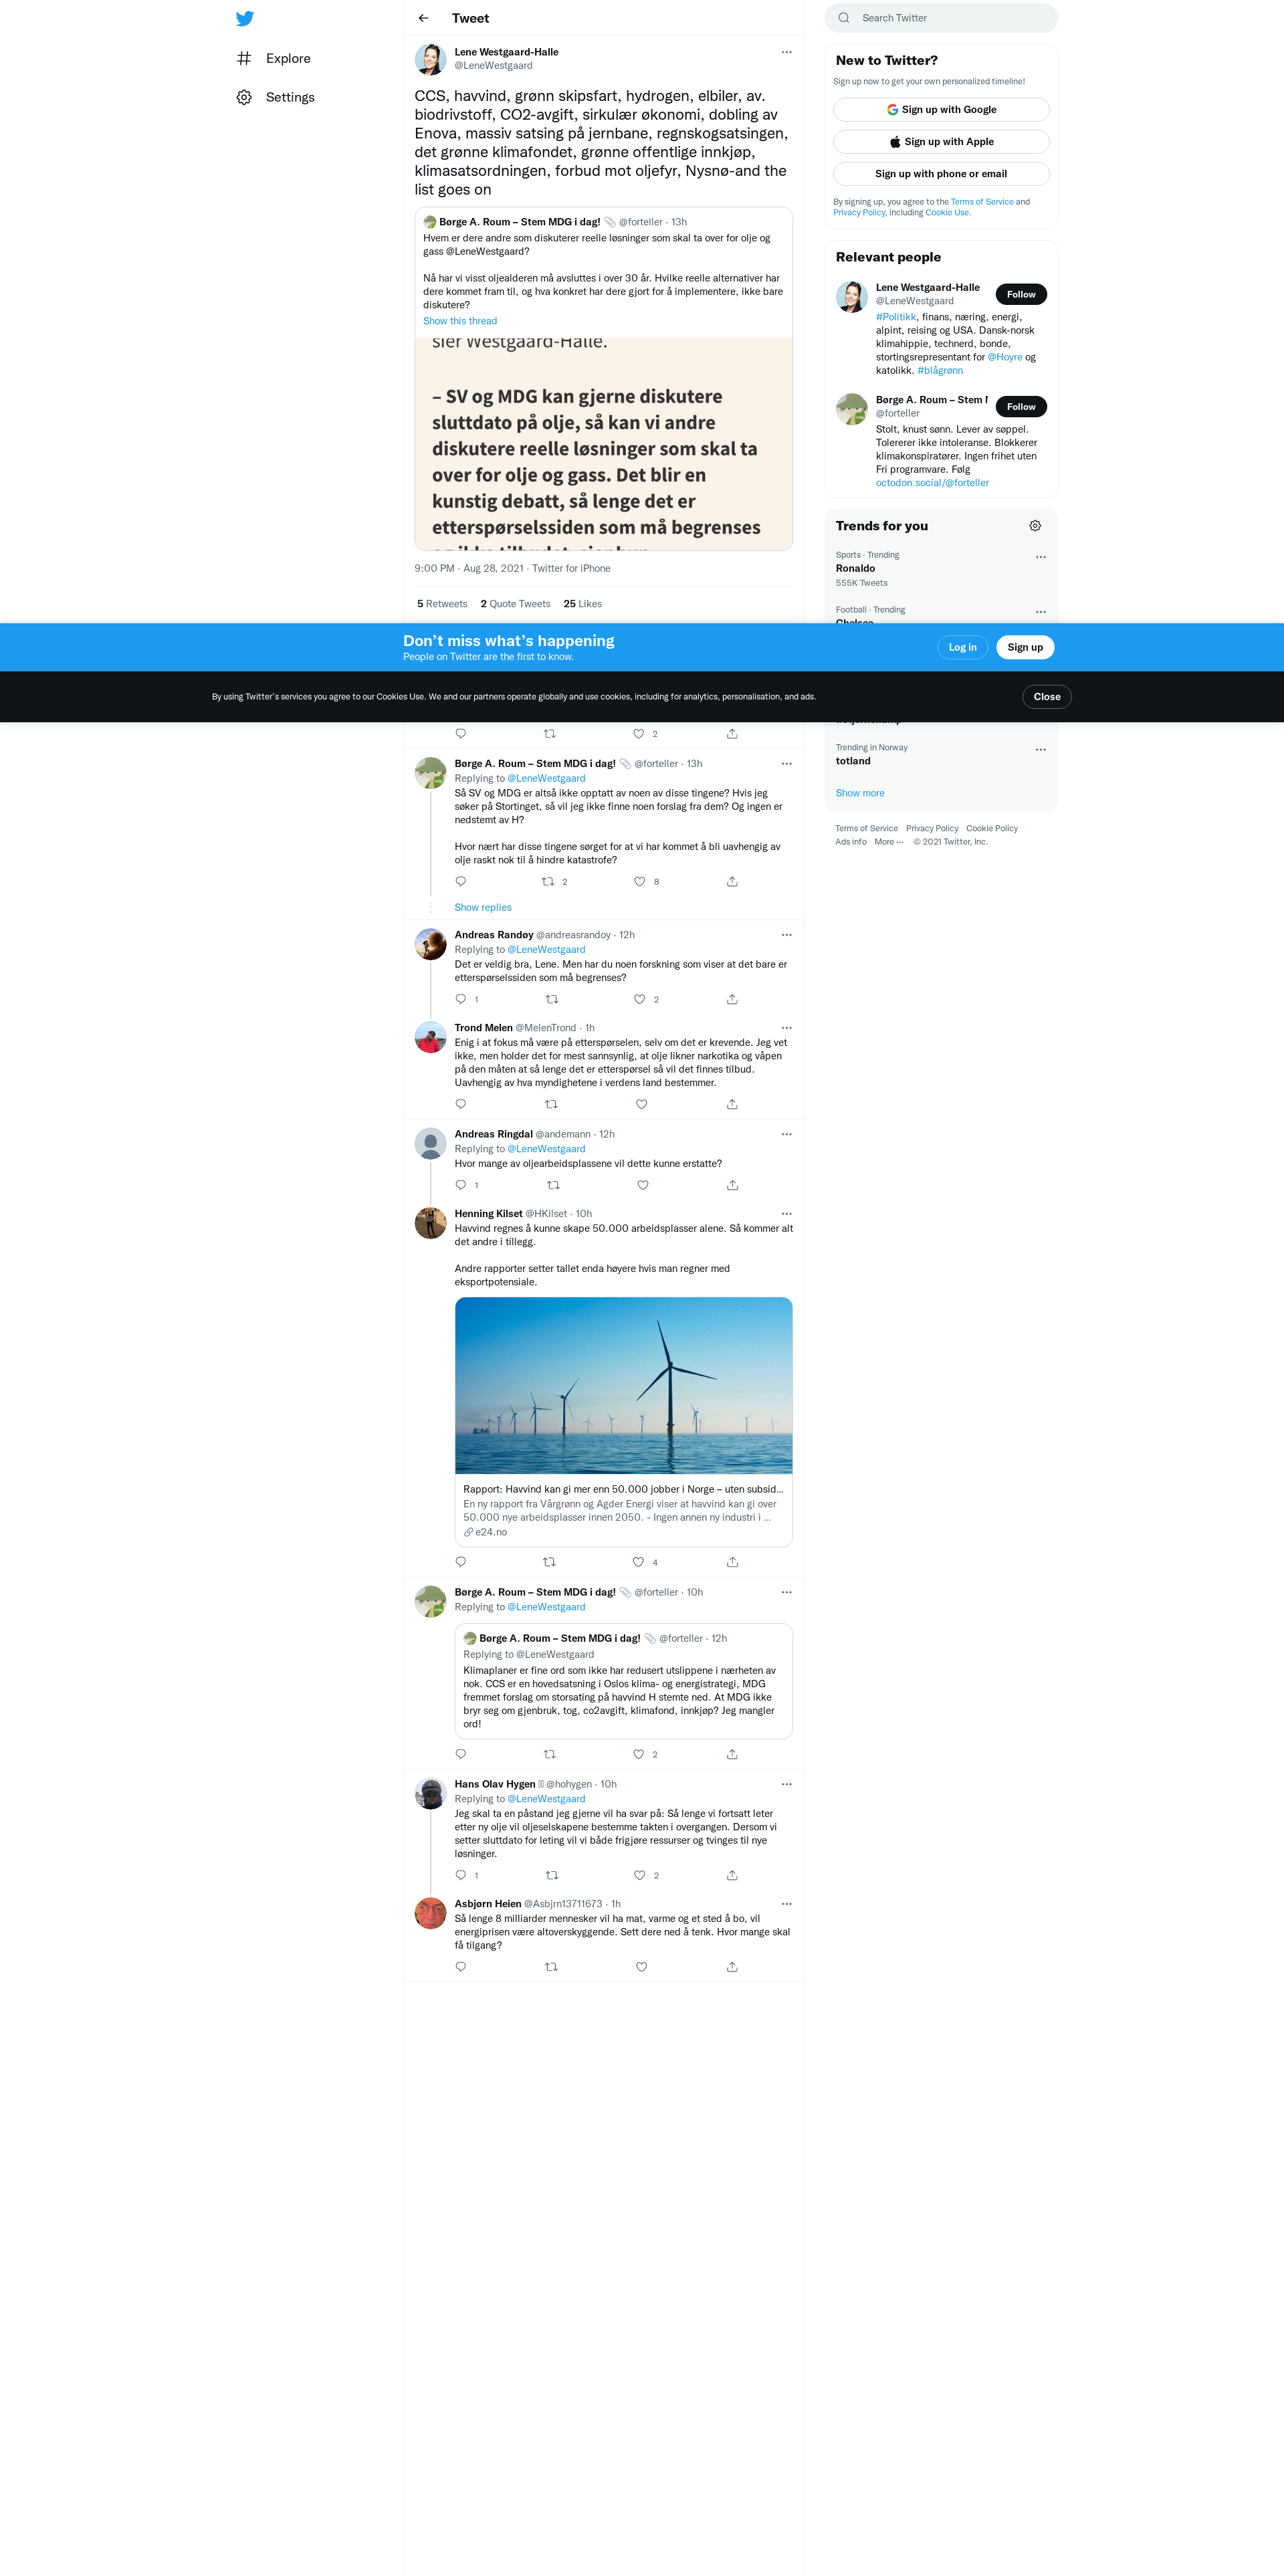Viewport: 1284px width, 2576px height.
Task: Like Henning Kilset's tweet with 4 likes
Action: 639,1562
